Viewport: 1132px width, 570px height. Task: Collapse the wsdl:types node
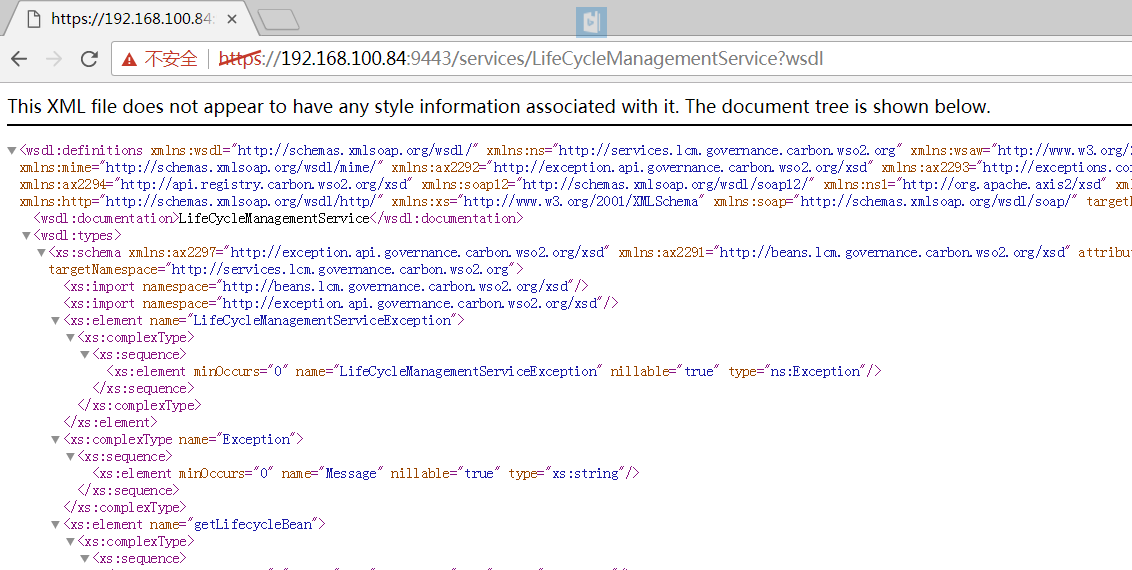point(26,236)
